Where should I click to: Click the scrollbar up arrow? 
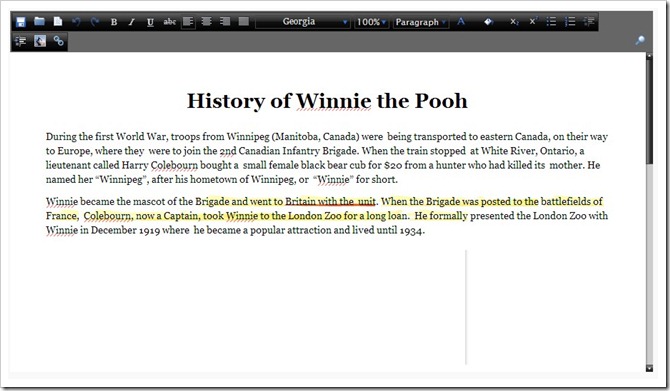(649, 56)
